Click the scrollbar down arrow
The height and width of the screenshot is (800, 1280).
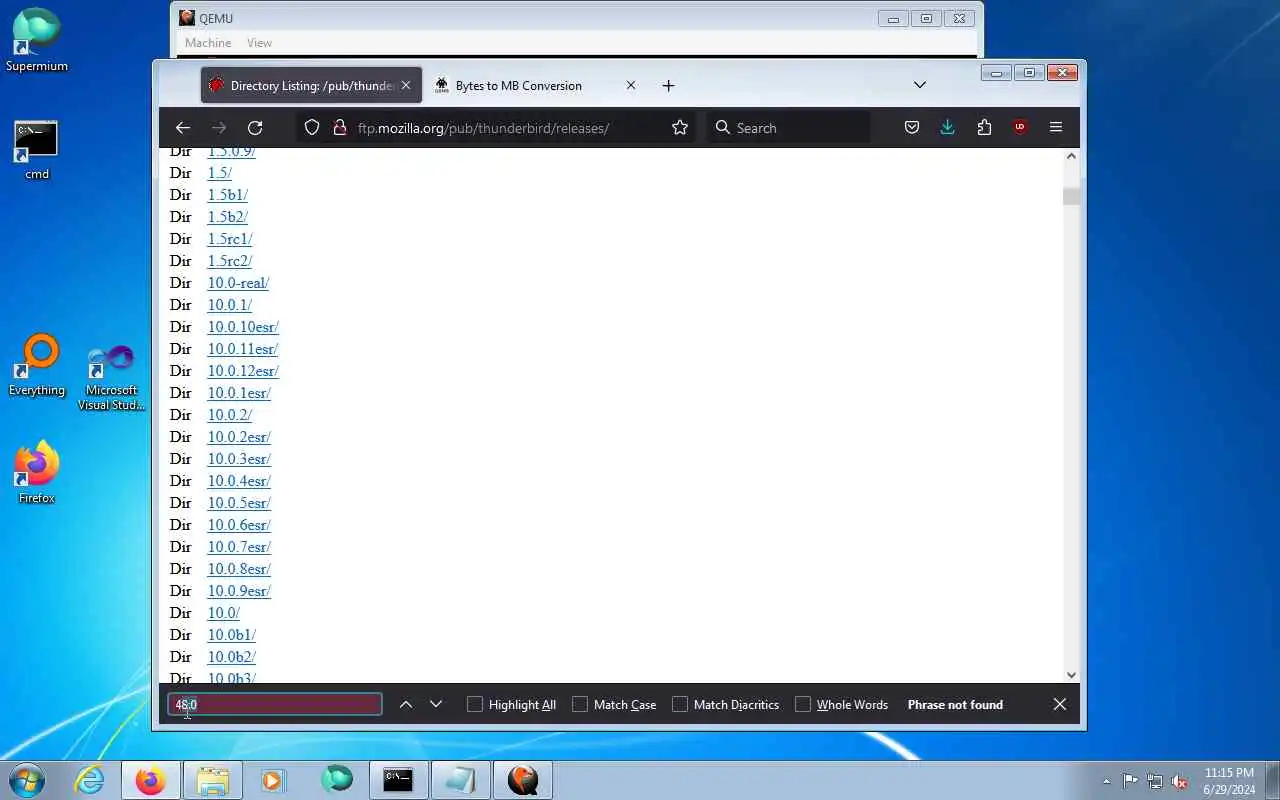click(x=1072, y=675)
